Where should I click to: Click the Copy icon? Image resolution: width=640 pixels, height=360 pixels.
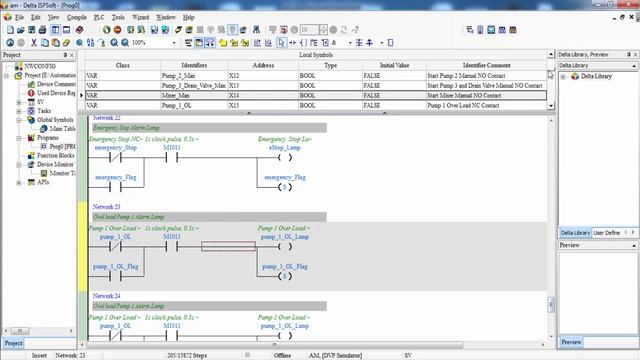click(45, 42)
